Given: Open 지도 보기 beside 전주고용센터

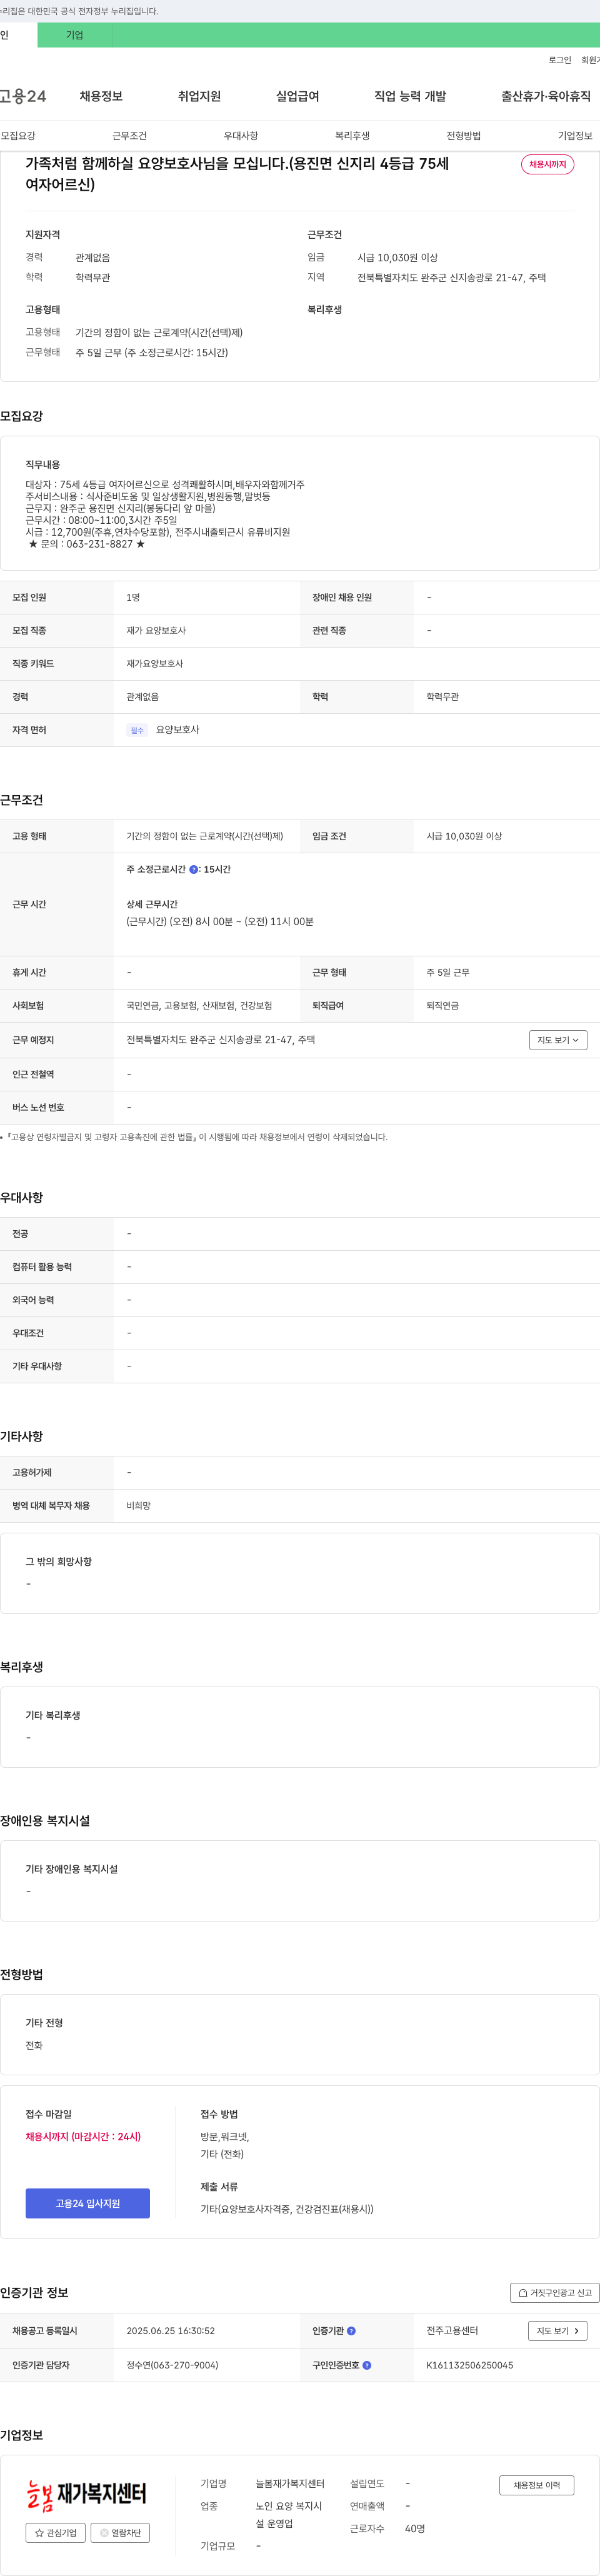Looking at the screenshot, I should coord(557,2331).
